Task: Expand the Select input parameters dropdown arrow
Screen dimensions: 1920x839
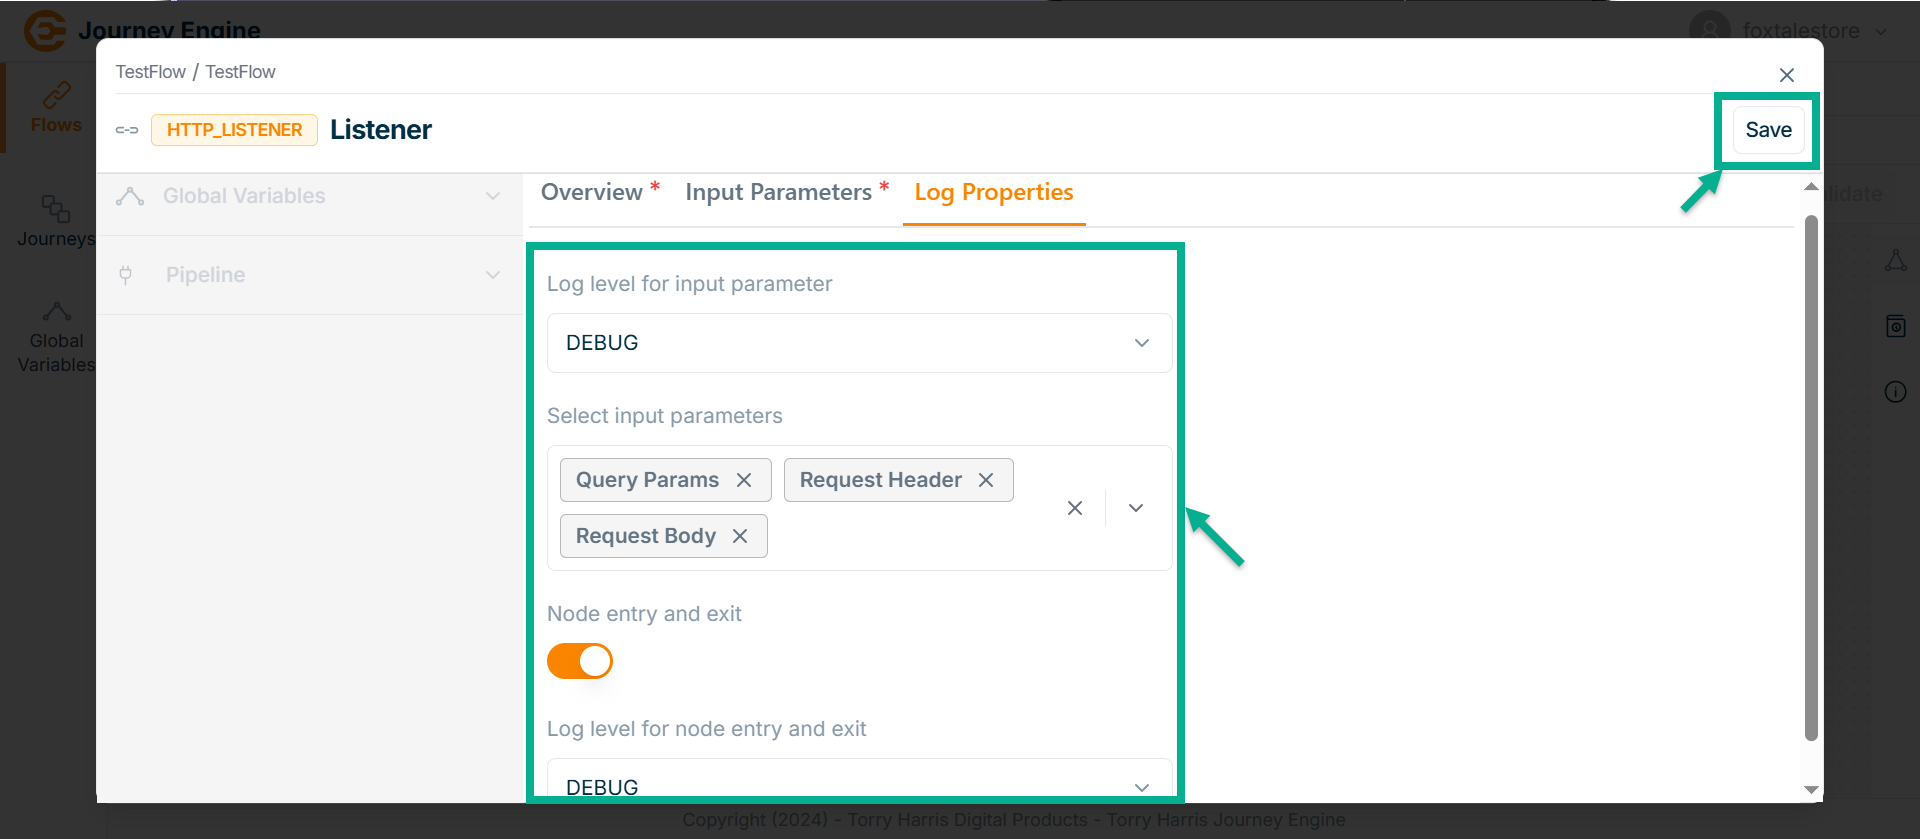Action: pyautogui.click(x=1136, y=508)
